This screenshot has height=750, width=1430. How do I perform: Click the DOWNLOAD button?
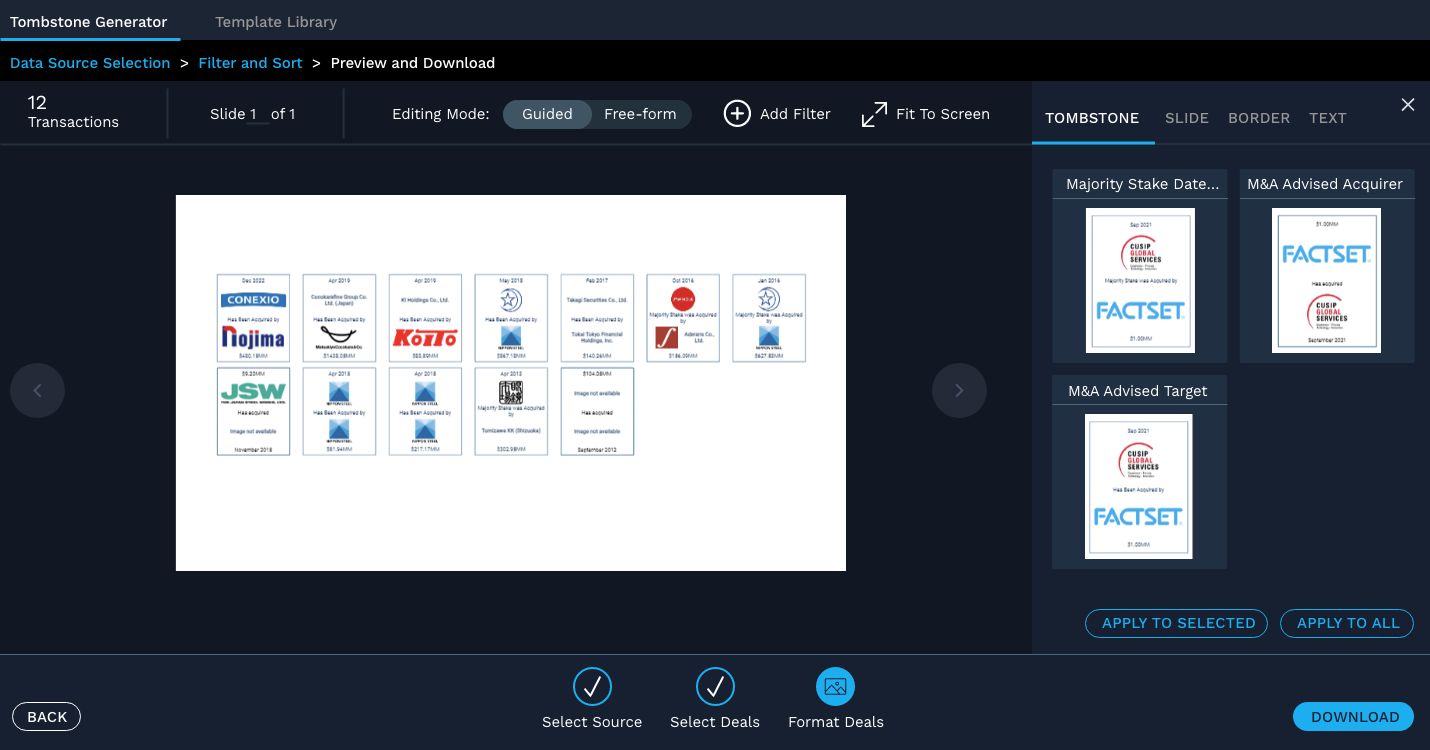[x=1352, y=716]
